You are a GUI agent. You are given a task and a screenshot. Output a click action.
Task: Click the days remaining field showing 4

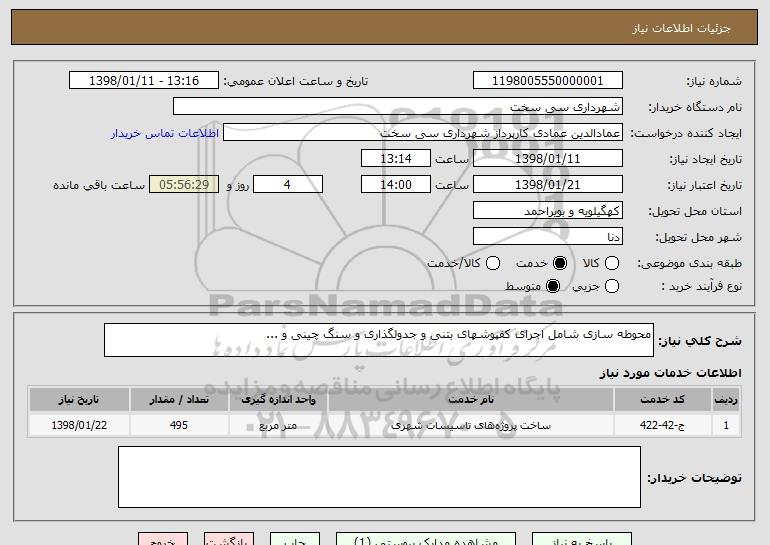click(x=288, y=185)
